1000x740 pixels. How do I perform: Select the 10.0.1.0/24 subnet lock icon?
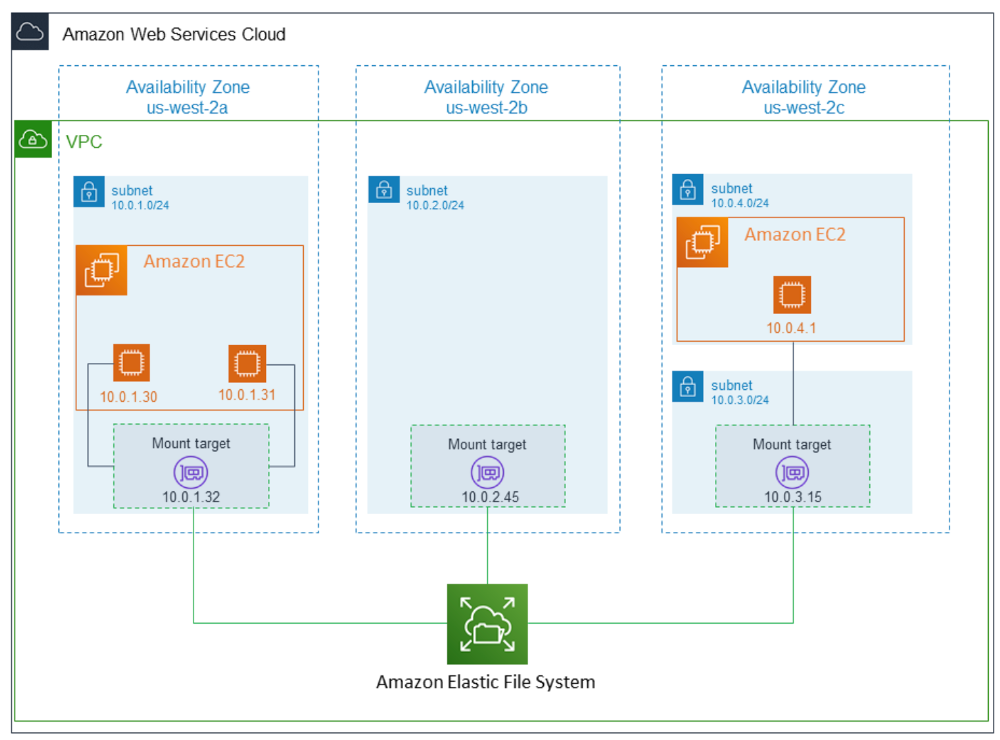[x=89, y=191]
